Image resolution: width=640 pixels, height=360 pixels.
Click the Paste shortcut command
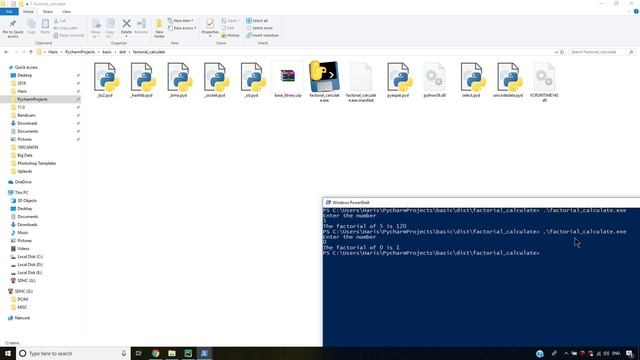[x=69, y=36]
